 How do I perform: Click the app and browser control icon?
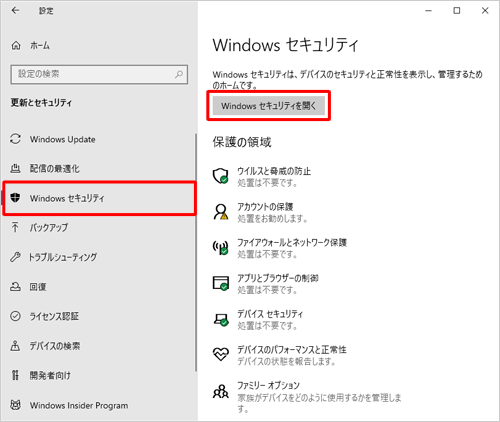[220, 283]
